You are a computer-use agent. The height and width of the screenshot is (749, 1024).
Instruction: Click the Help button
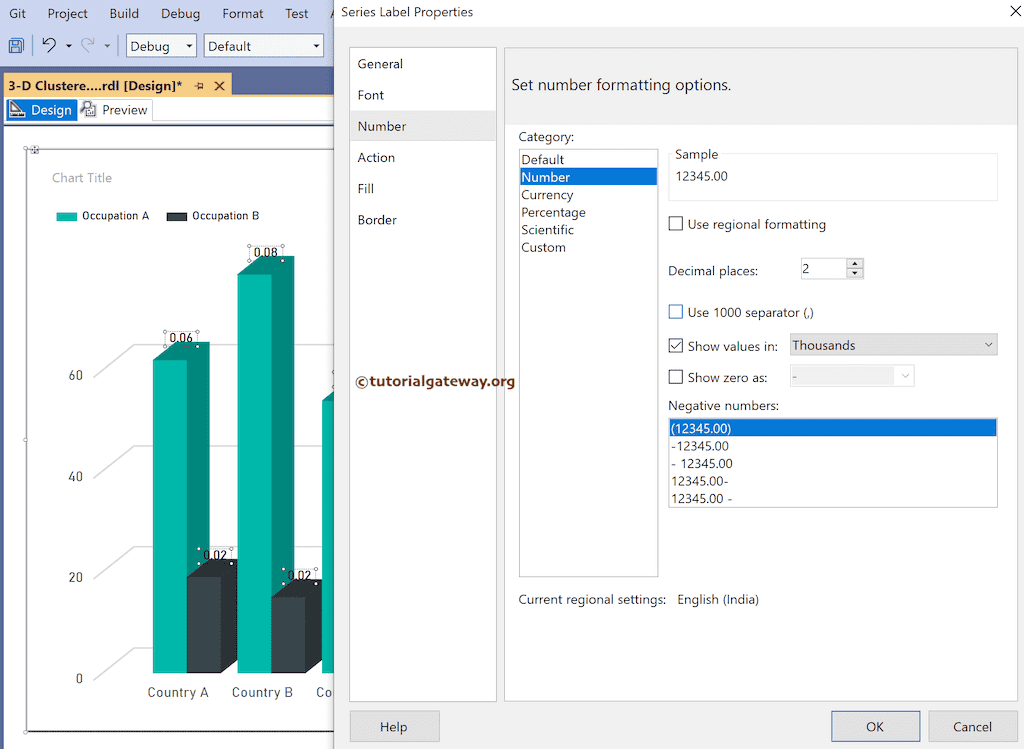pos(394,726)
